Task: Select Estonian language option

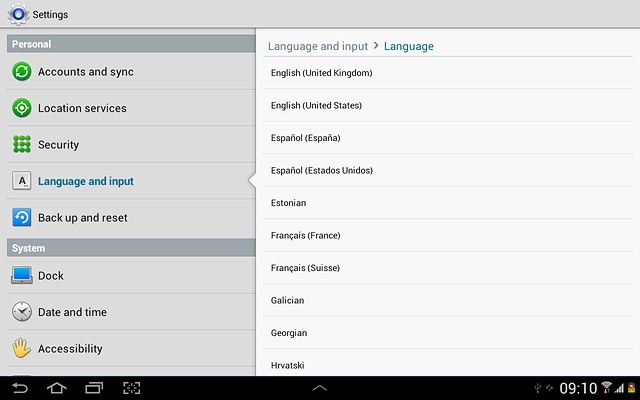Action: (448, 203)
